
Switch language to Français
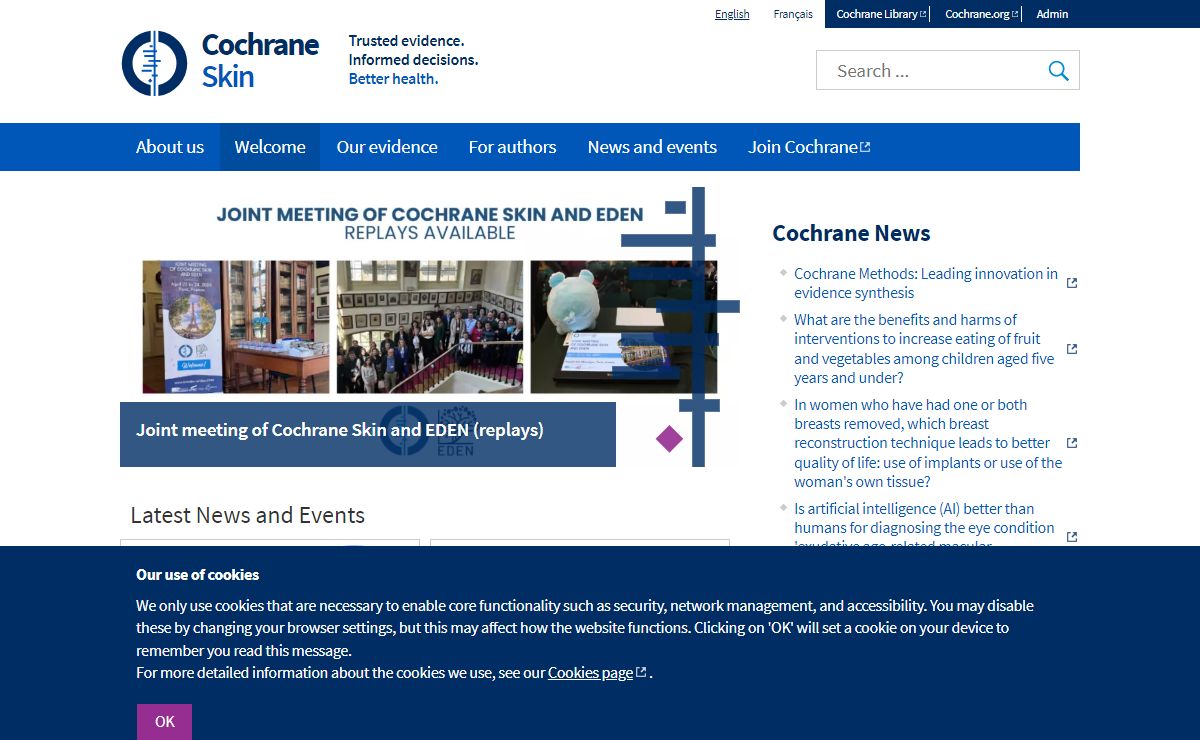793,14
